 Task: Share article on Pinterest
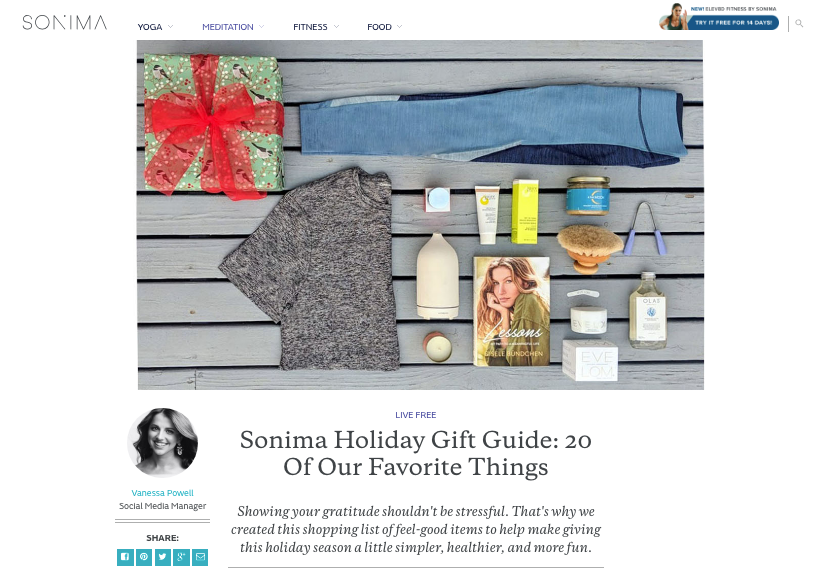pos(144,557)
